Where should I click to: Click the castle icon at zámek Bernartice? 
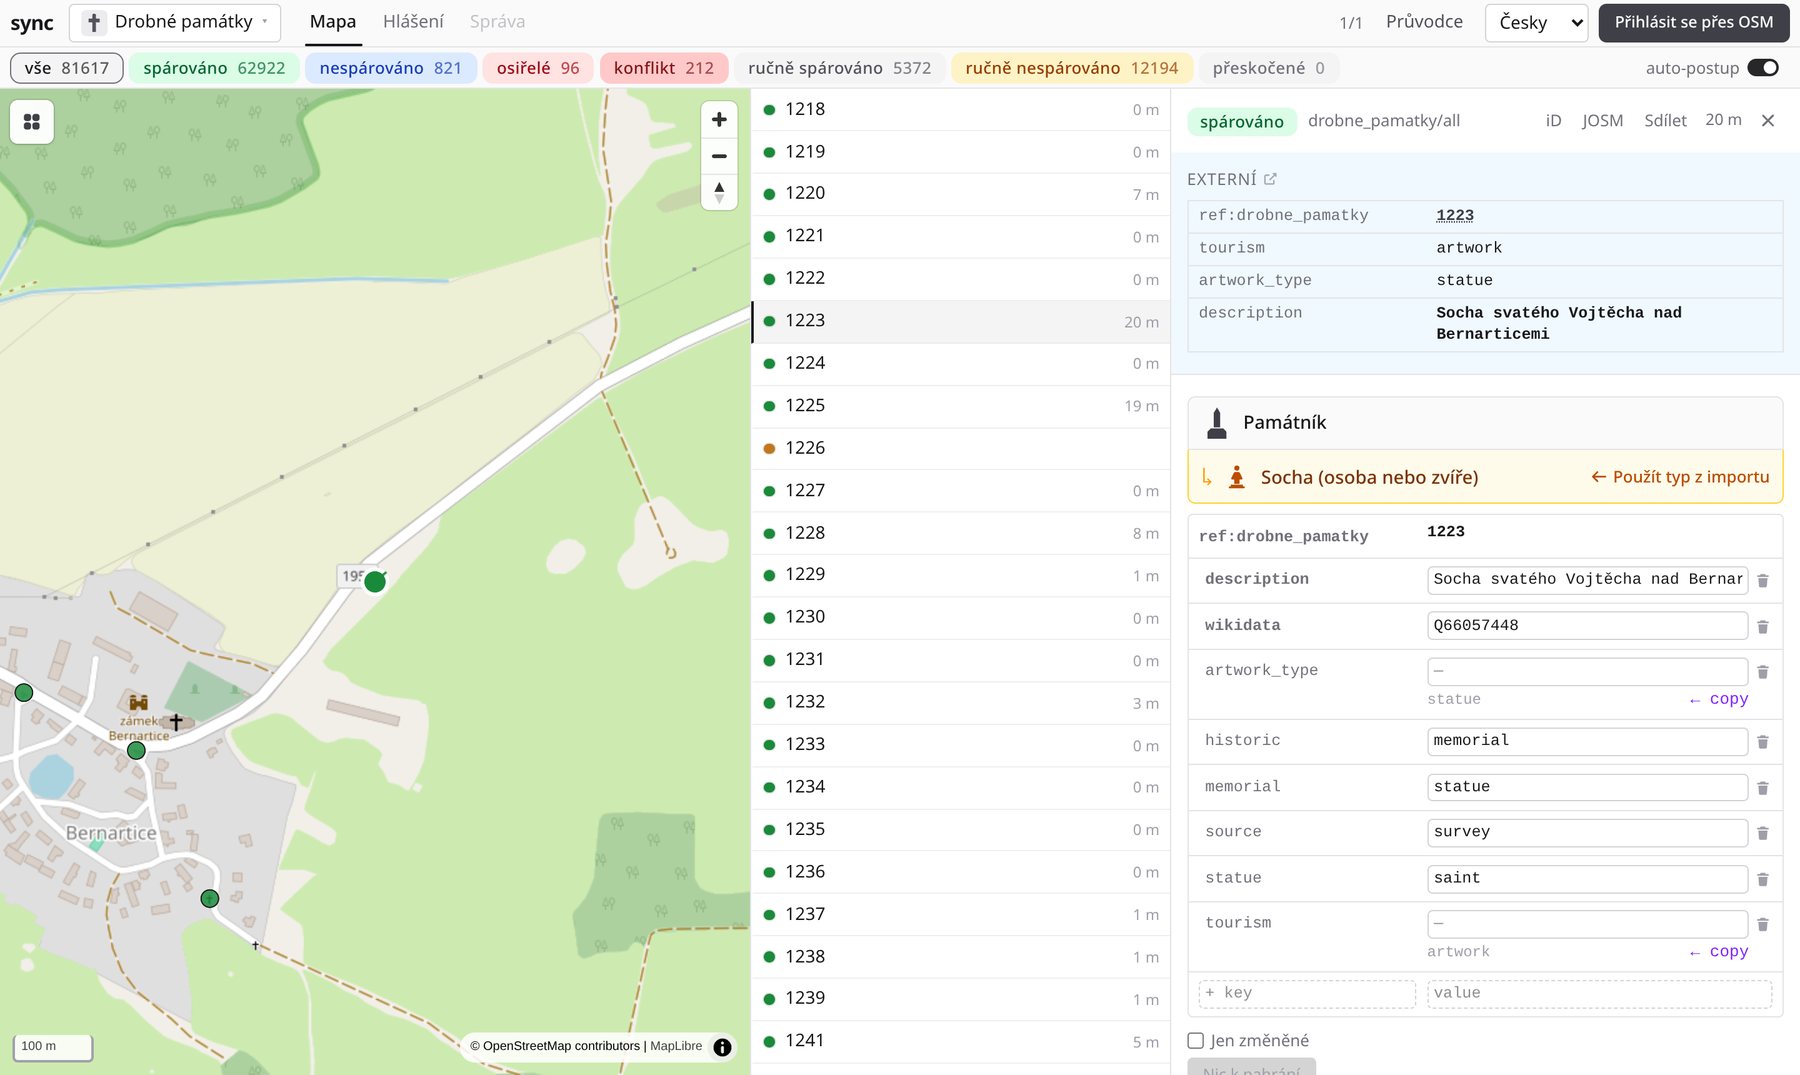[x=138, y=703]
